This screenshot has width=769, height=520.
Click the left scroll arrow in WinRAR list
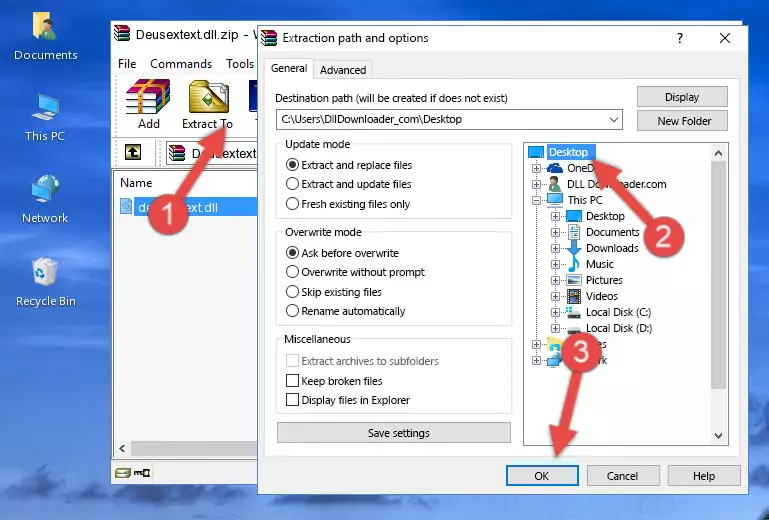(x=122, y=448)
